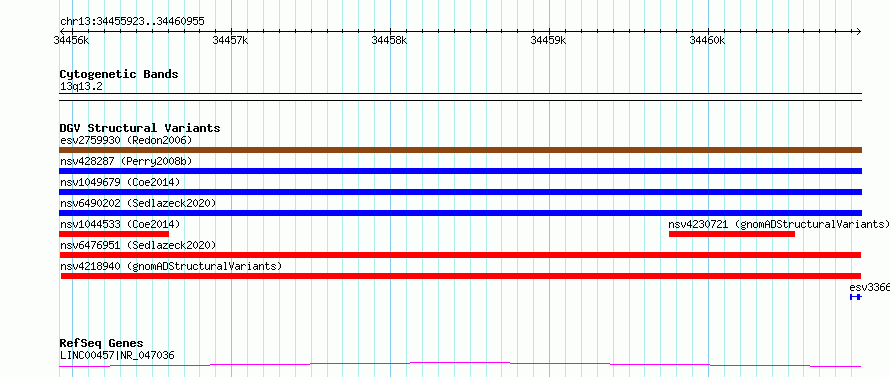The height and width of the screenshot is (377, 890).
Task: Click the ruler's right arrowhead
Action: point(859,31)
